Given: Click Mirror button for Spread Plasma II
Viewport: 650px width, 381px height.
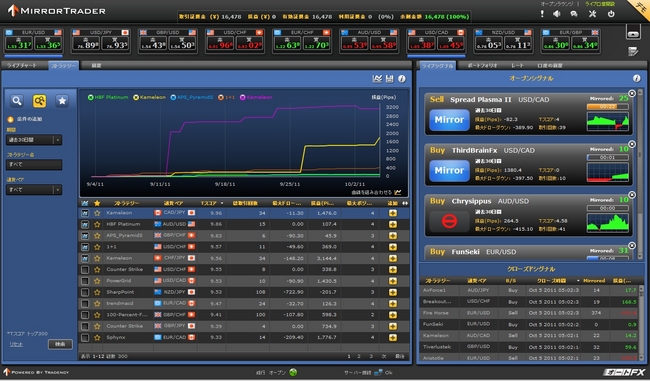Looking at the screenshot, I should click(449, 120).
